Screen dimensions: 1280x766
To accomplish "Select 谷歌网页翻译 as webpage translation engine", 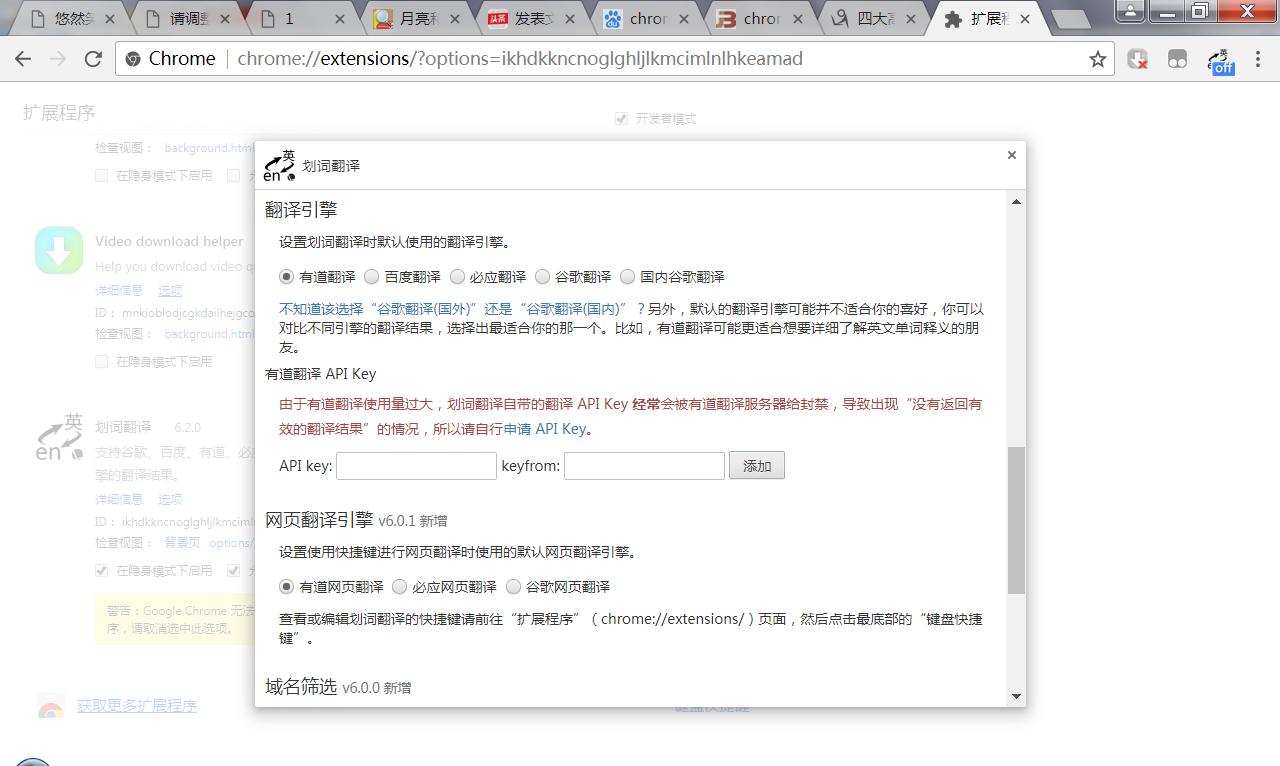I will click(x=513, y=587).
